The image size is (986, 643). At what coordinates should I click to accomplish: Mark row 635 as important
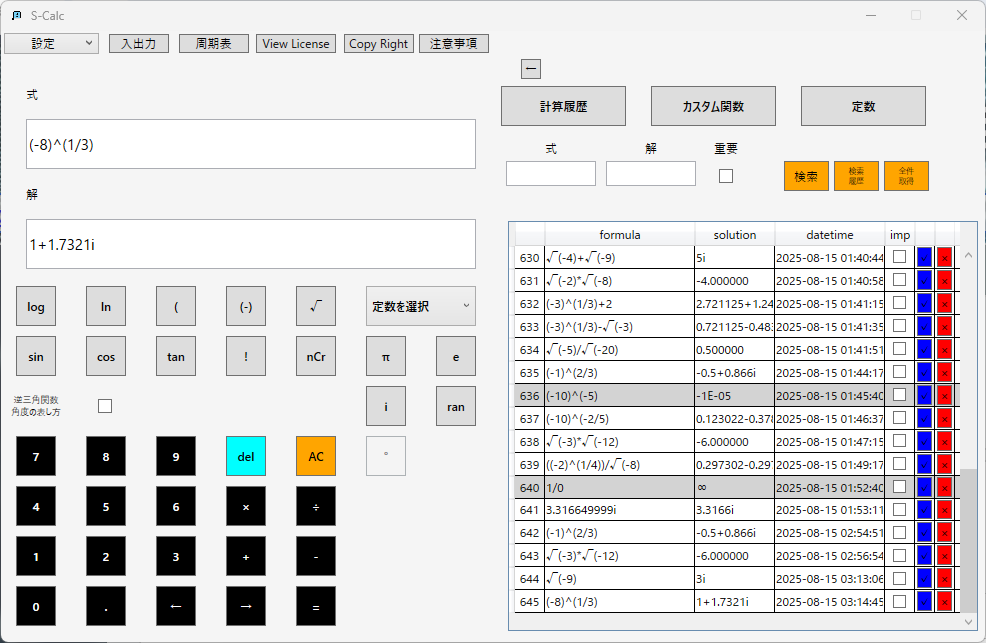coord(899,371)
